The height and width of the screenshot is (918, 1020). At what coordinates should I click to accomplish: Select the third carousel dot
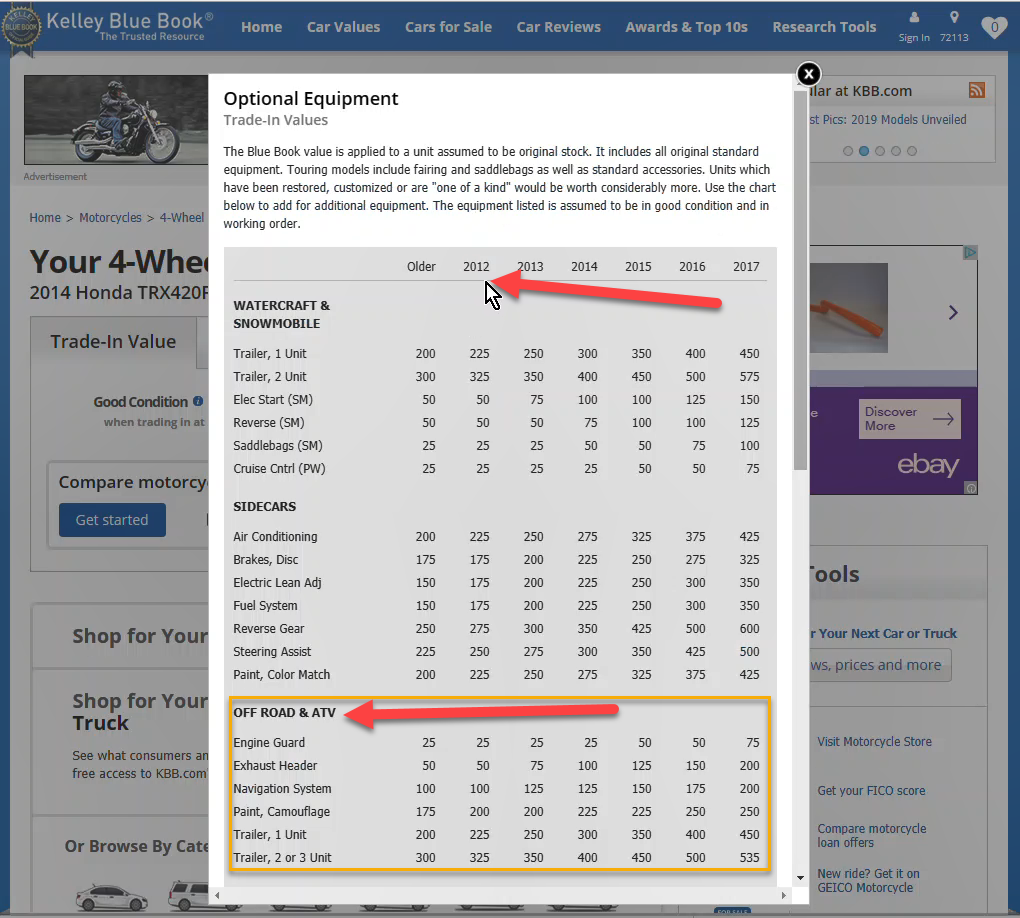(x=880, y=151)
